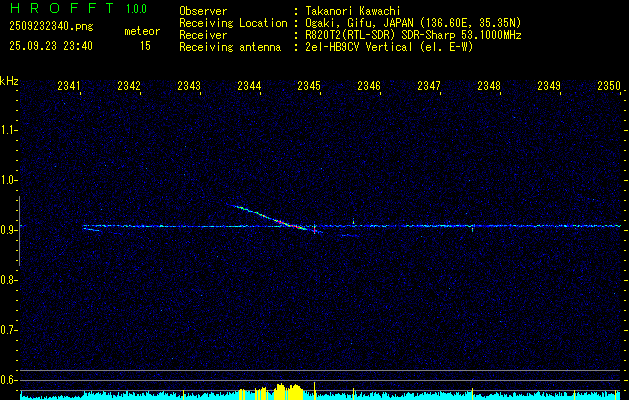
Task: Click the yellow burst in power graph
Action: tap(282, 390)
